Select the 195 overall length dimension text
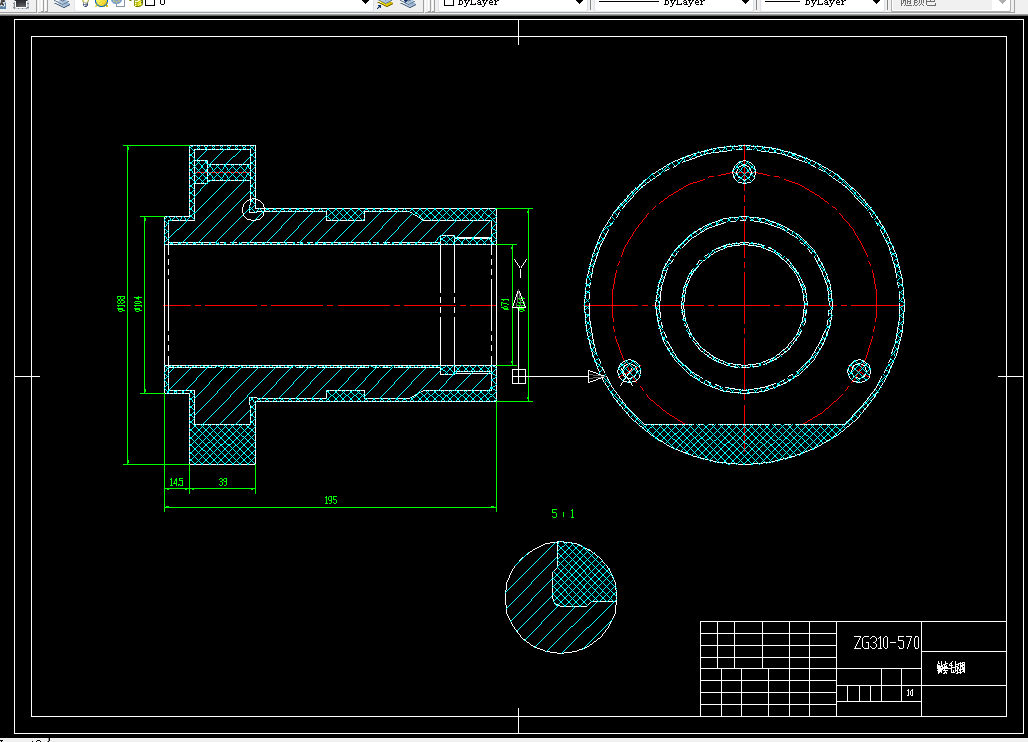Screen dimensions: 1028x742 tap(330, 500)
